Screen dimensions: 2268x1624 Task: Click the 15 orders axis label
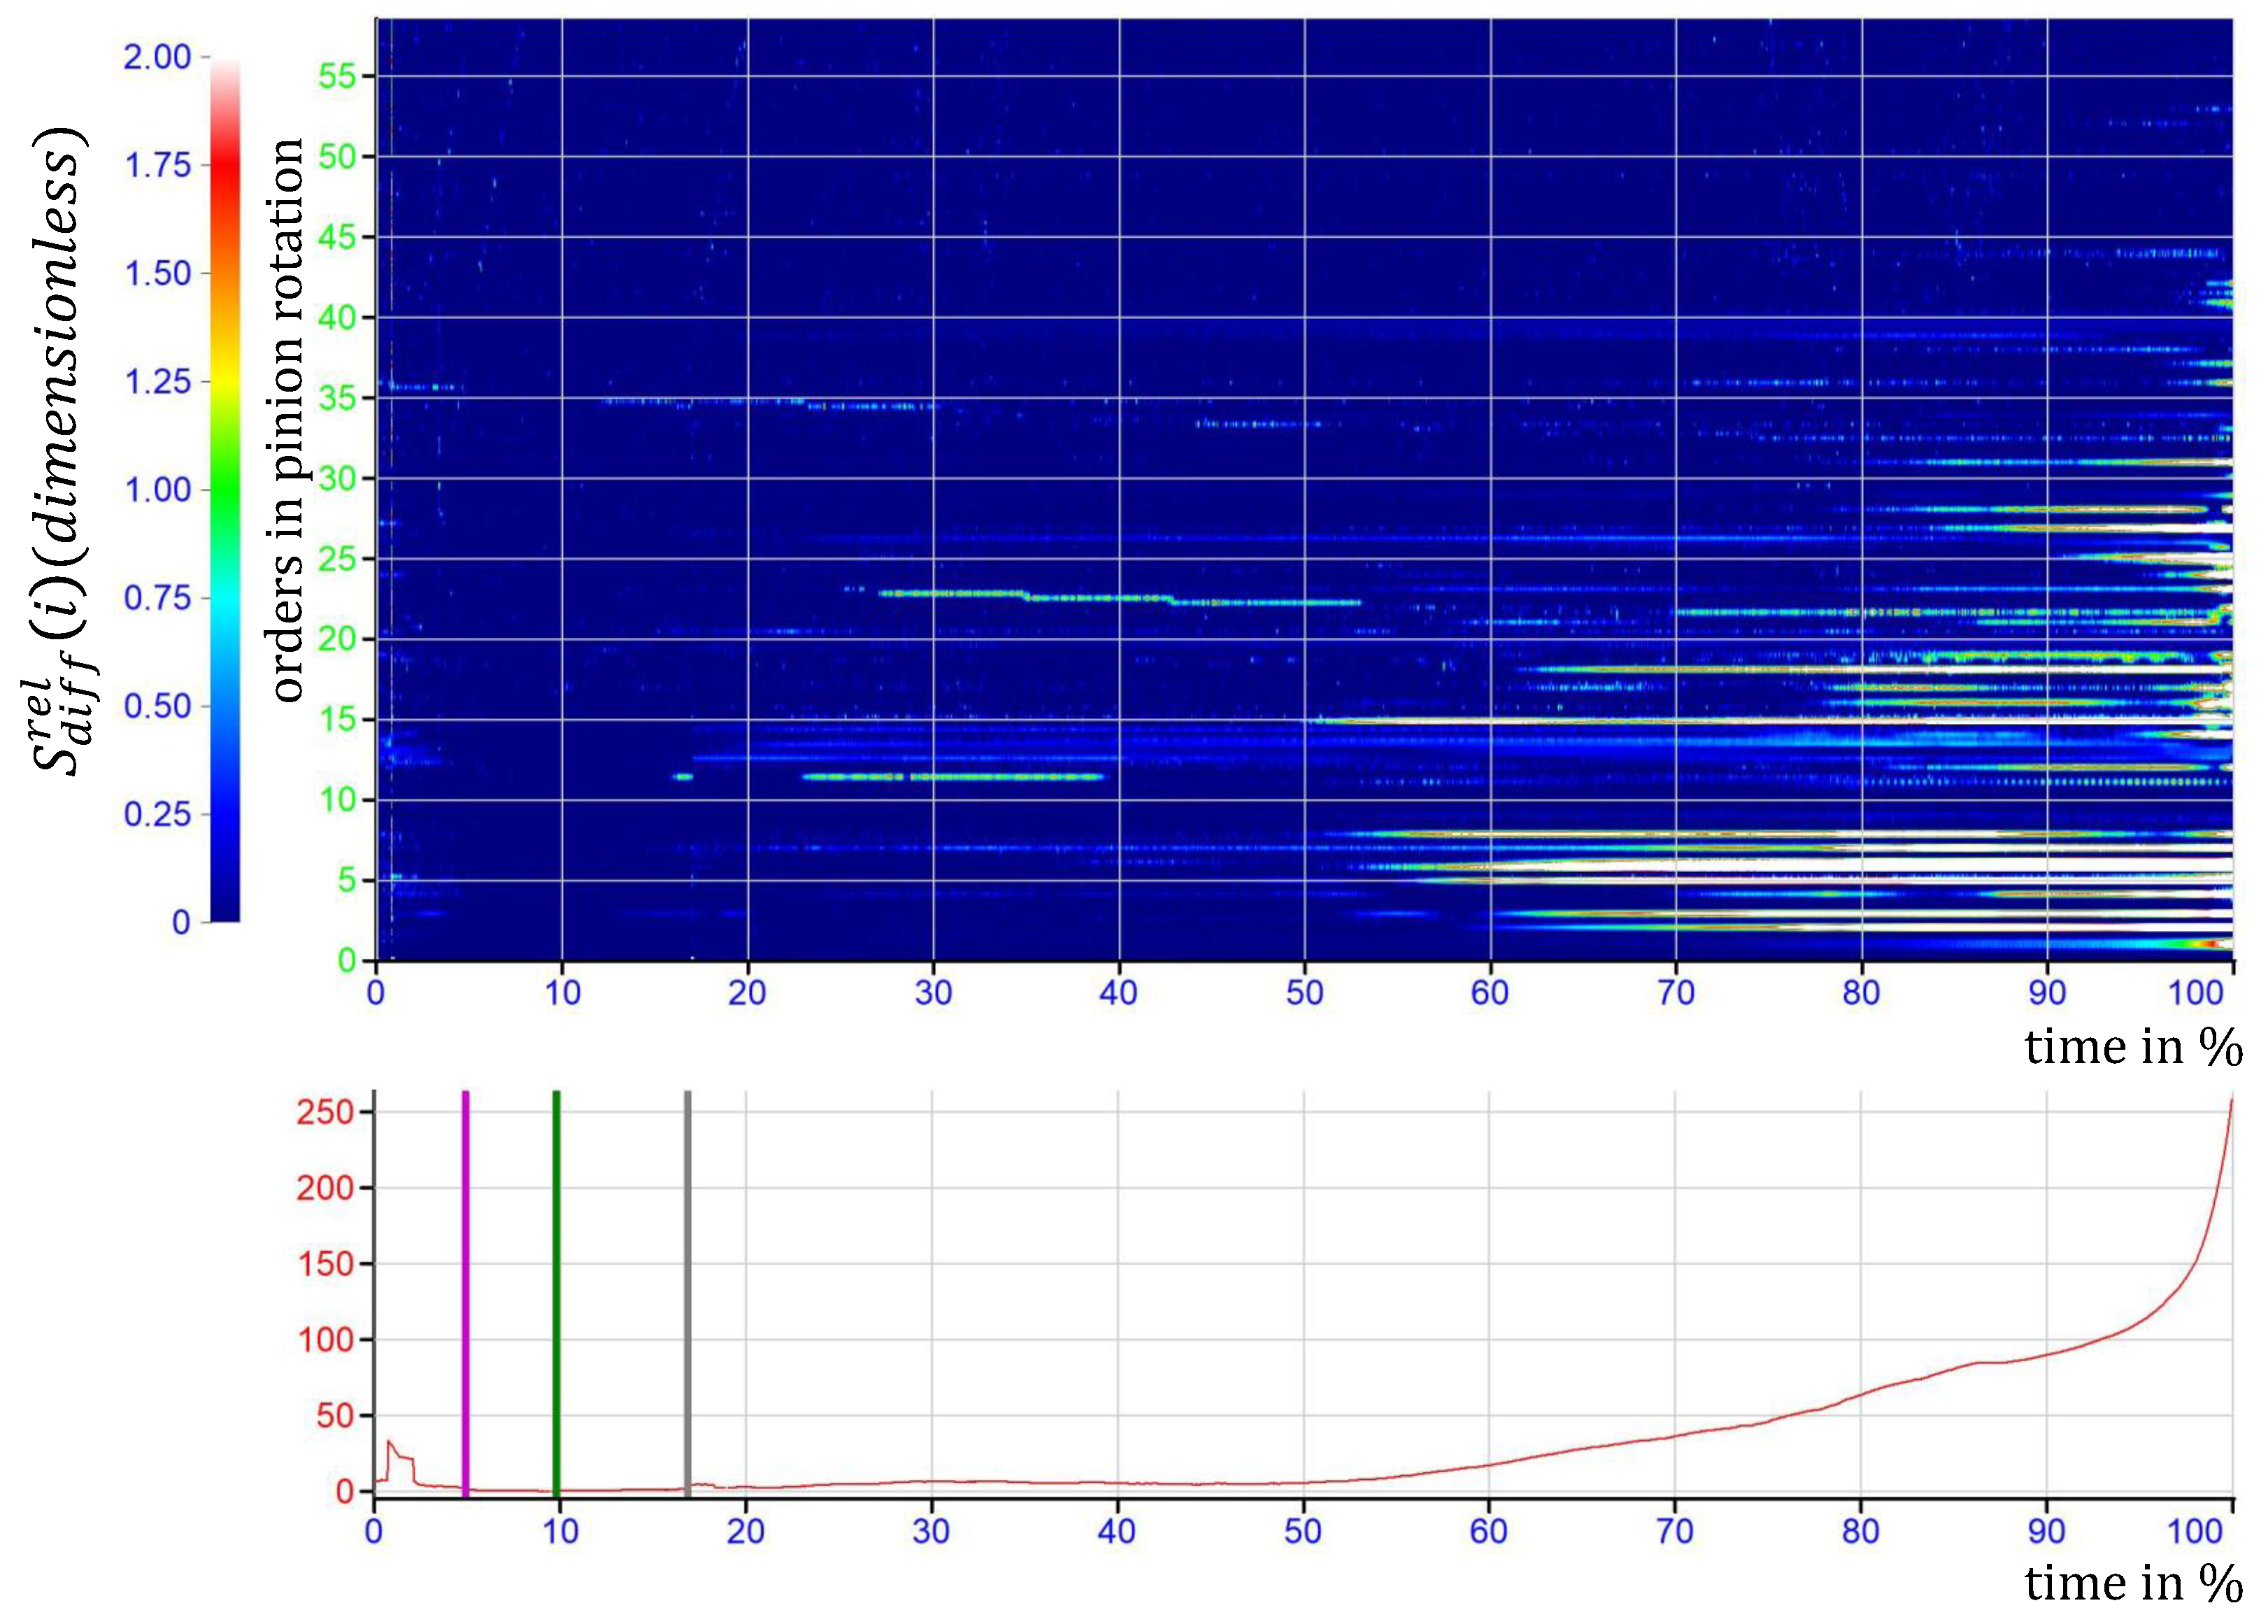[x=337, y=719]
